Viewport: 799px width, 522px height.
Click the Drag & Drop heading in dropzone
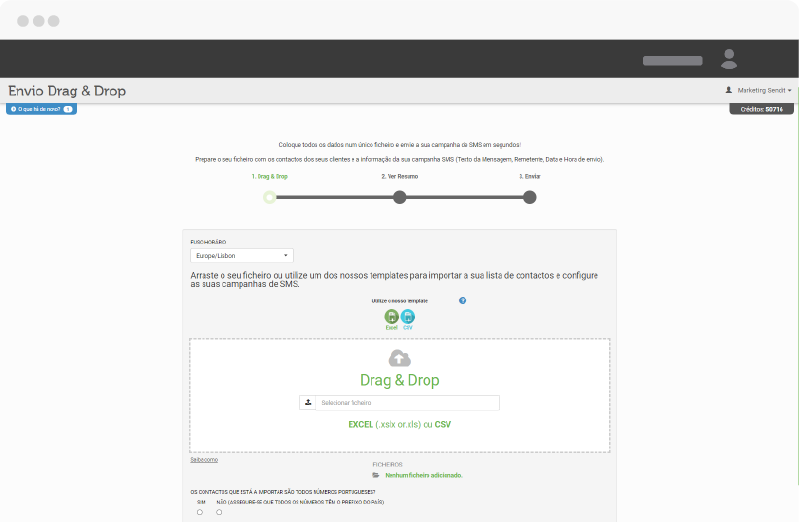point(399,381)
